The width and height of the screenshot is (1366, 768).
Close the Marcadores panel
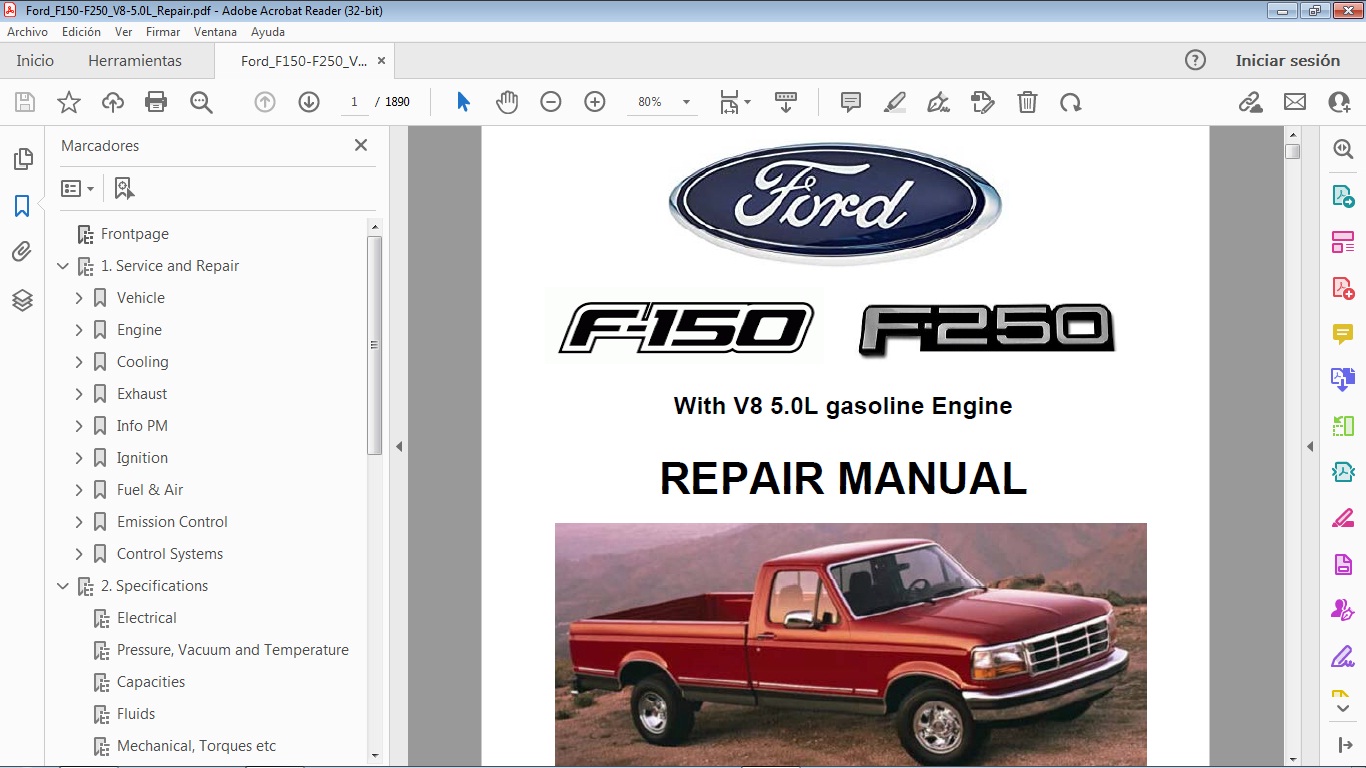point(361,145)
